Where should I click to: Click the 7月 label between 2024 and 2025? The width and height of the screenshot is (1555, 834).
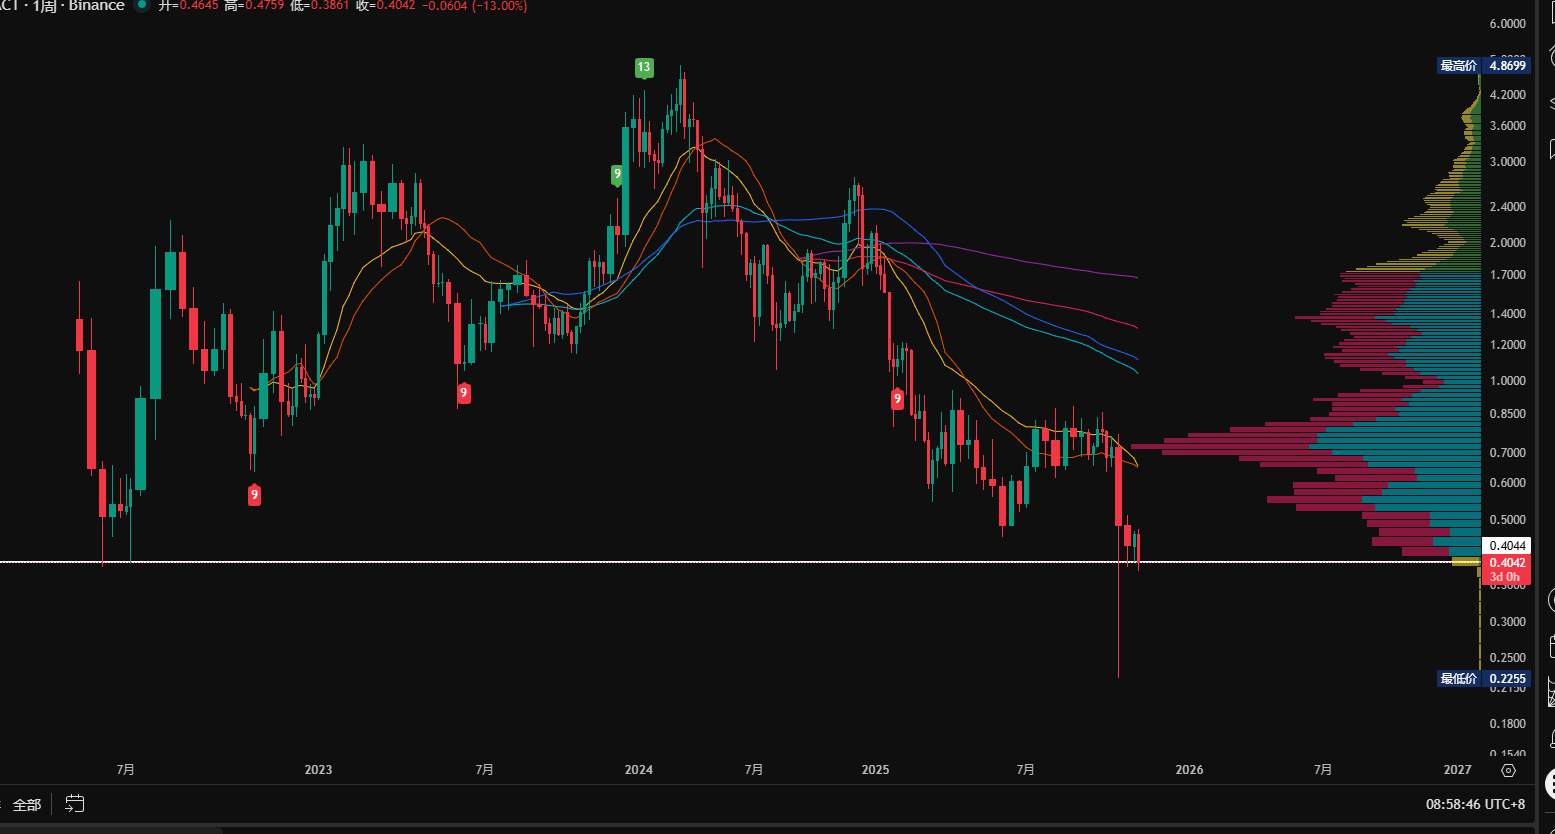point(754,770)
